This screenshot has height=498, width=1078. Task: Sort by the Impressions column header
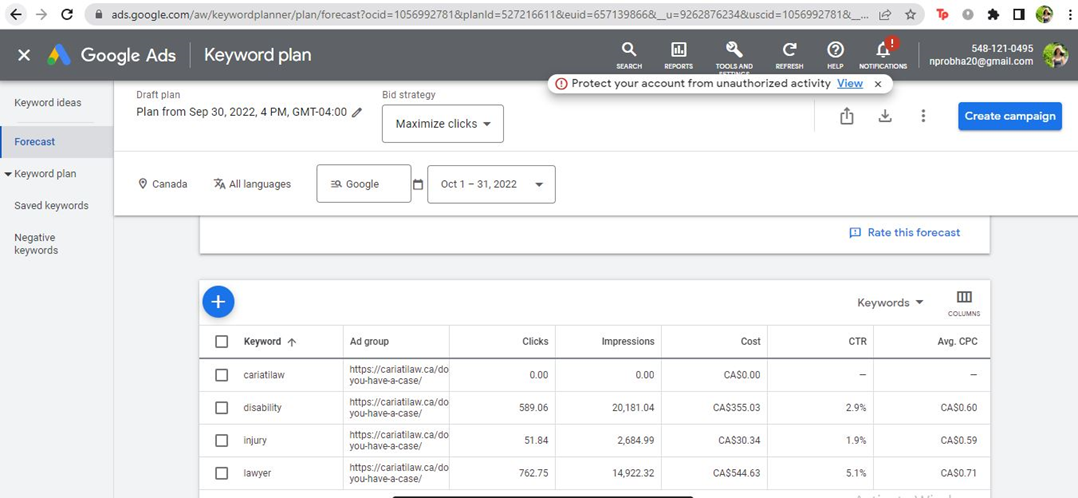(628, 341)
